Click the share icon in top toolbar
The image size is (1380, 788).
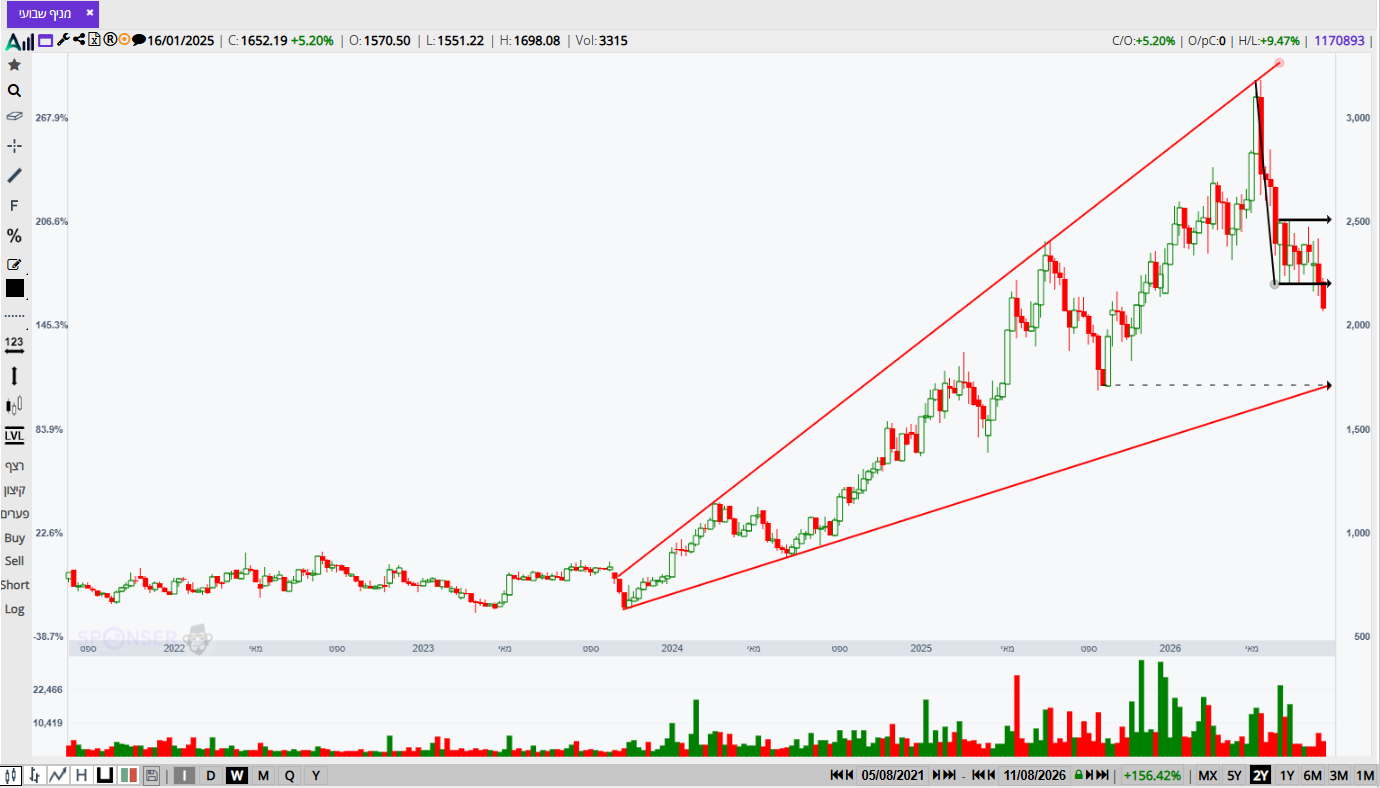point(79,40)
